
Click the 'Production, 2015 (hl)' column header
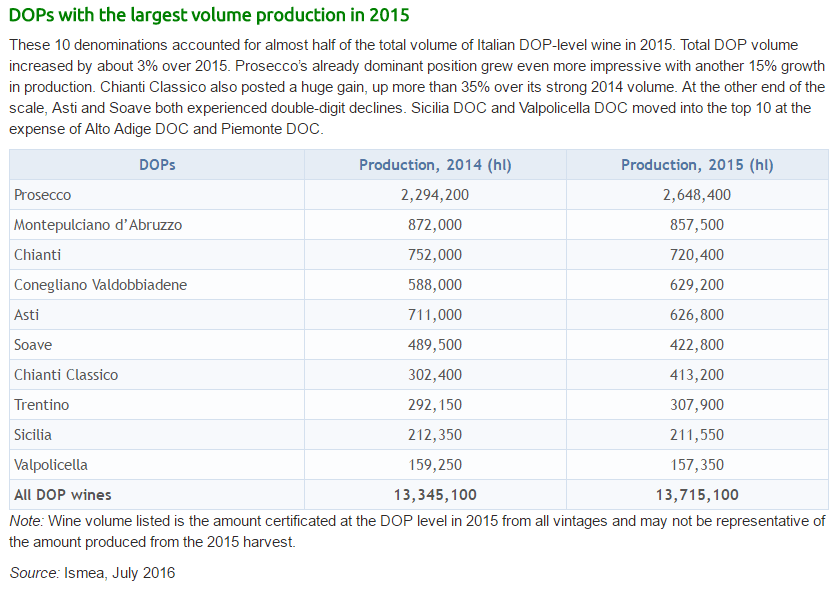(697, 165)
